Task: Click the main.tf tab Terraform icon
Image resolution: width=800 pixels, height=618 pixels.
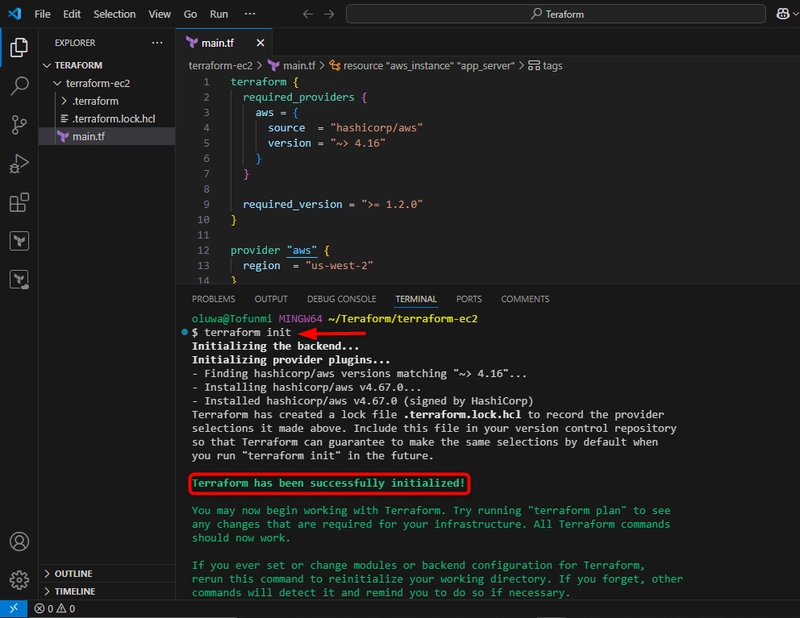Action: (192, 42)
